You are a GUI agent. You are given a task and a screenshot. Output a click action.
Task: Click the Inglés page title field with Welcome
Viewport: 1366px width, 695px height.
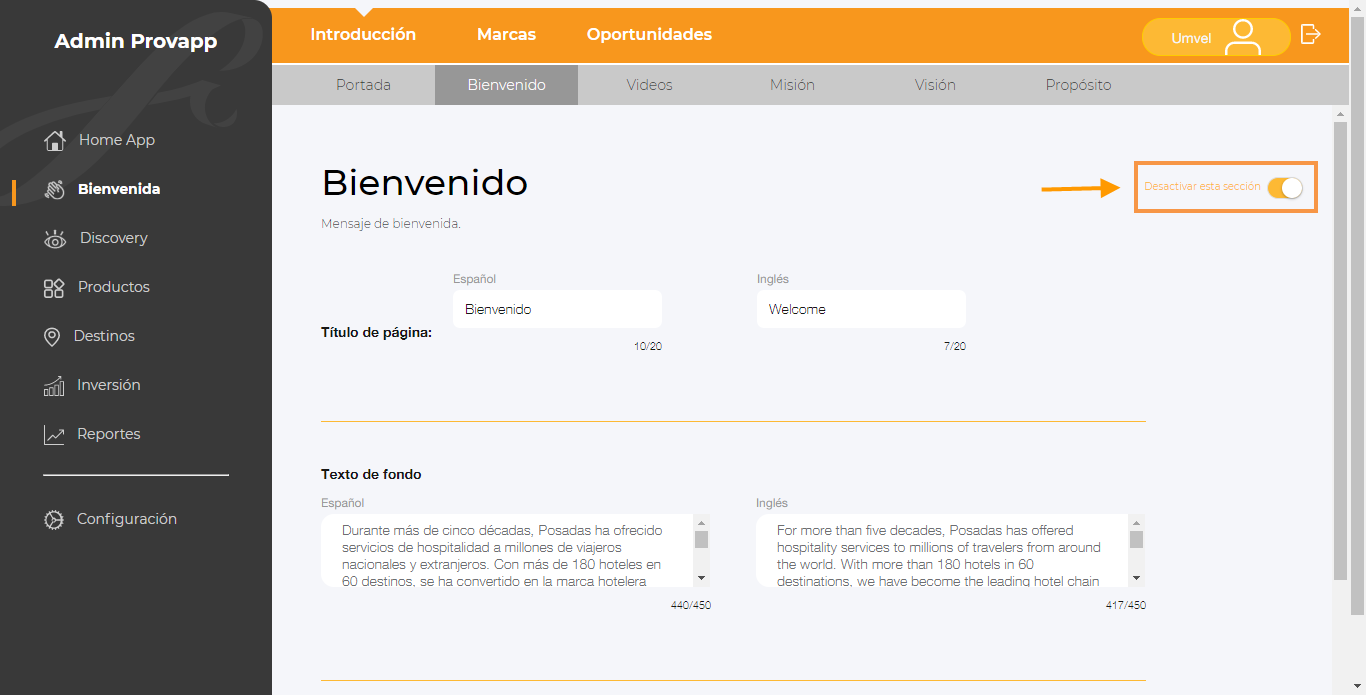coord(861,309)
